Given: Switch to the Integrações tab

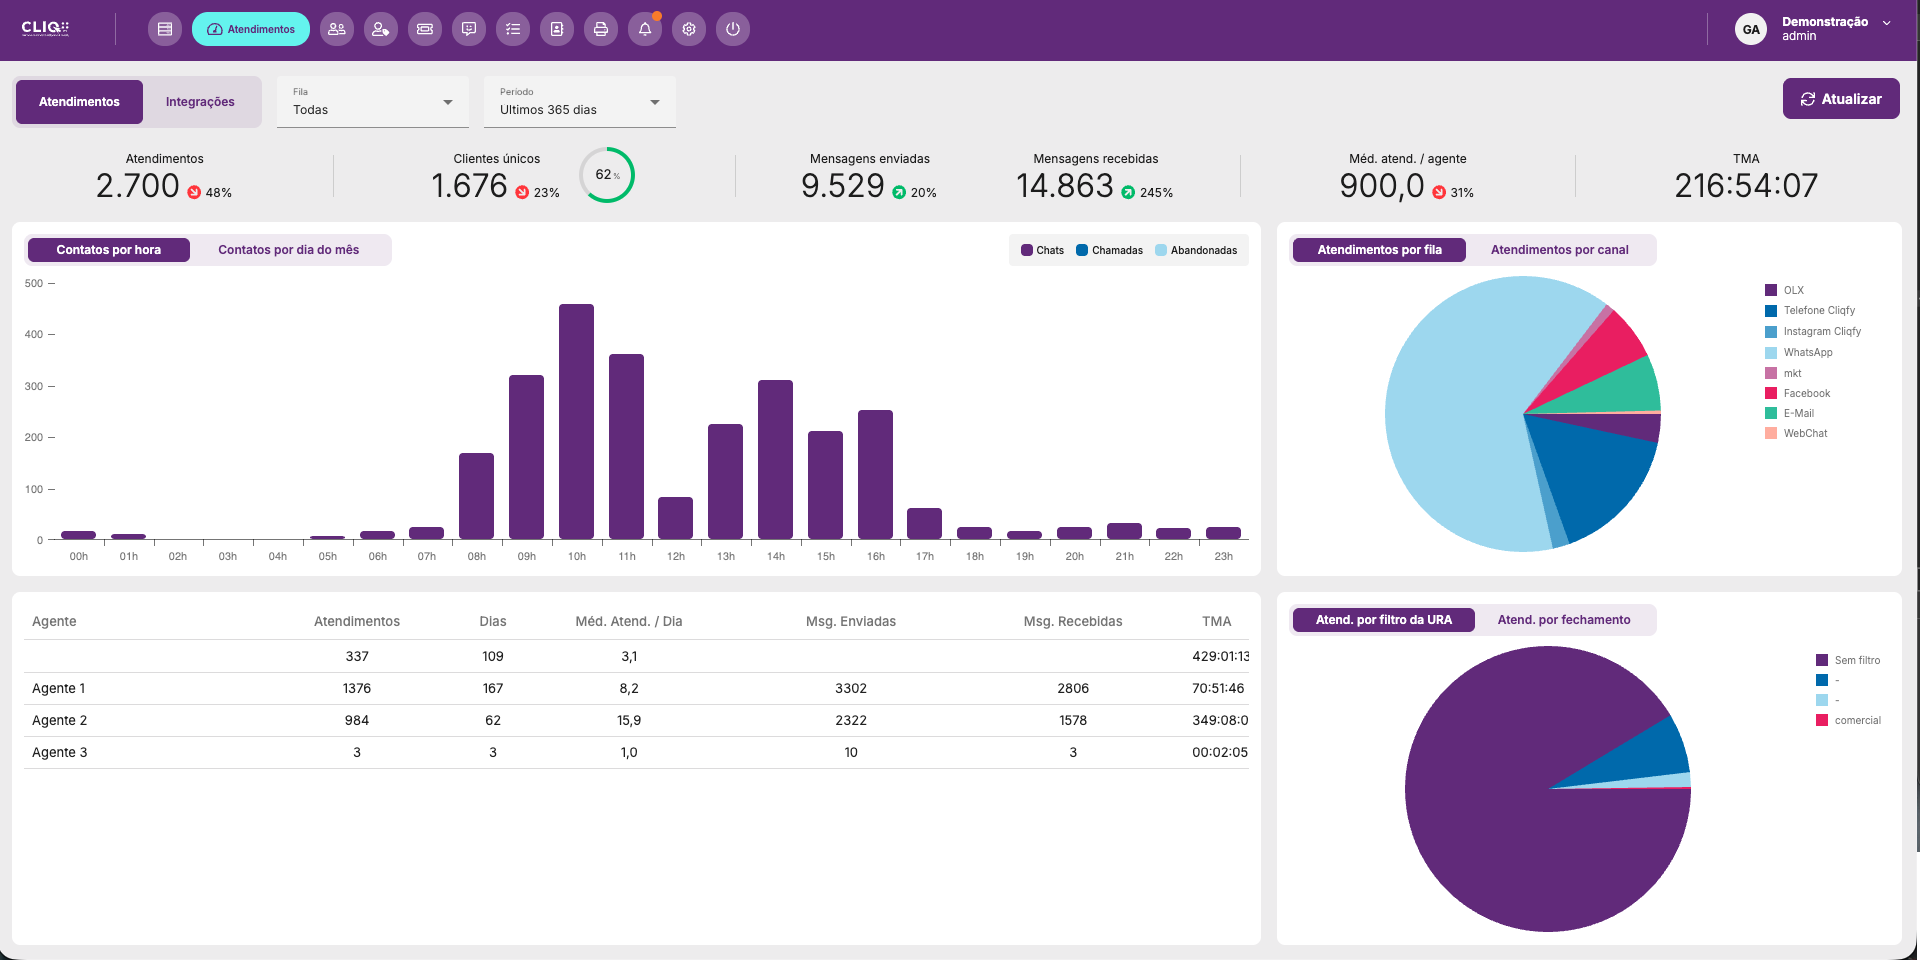Looking at the screenshot, I should [200, 102].
